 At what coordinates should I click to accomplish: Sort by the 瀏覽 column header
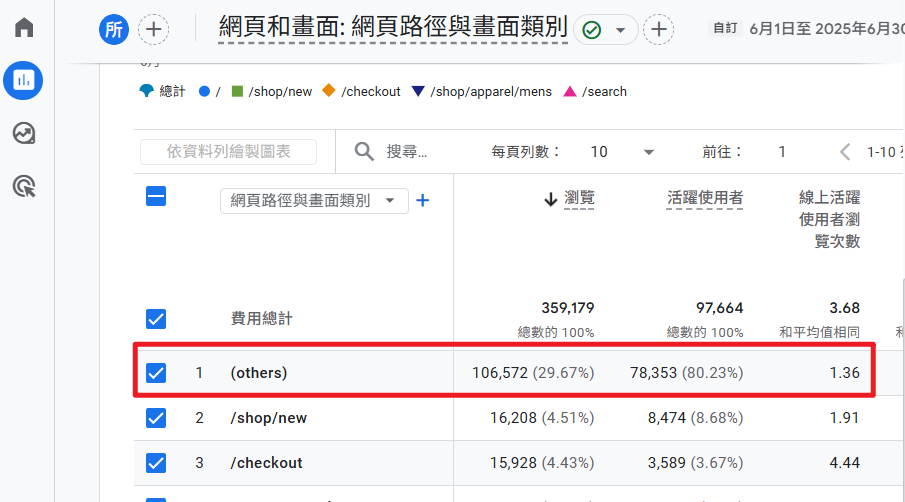click(579, 198)
